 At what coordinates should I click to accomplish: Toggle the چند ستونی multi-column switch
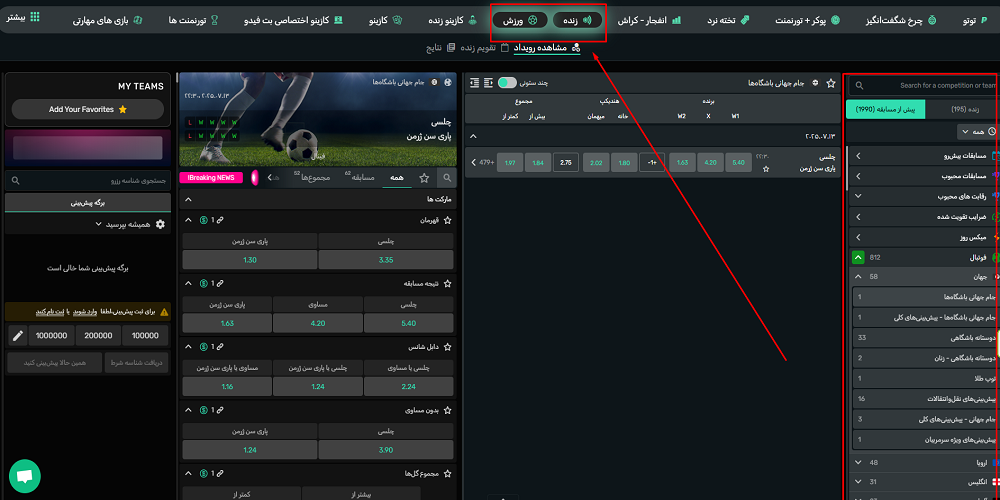tap(507, 83)
